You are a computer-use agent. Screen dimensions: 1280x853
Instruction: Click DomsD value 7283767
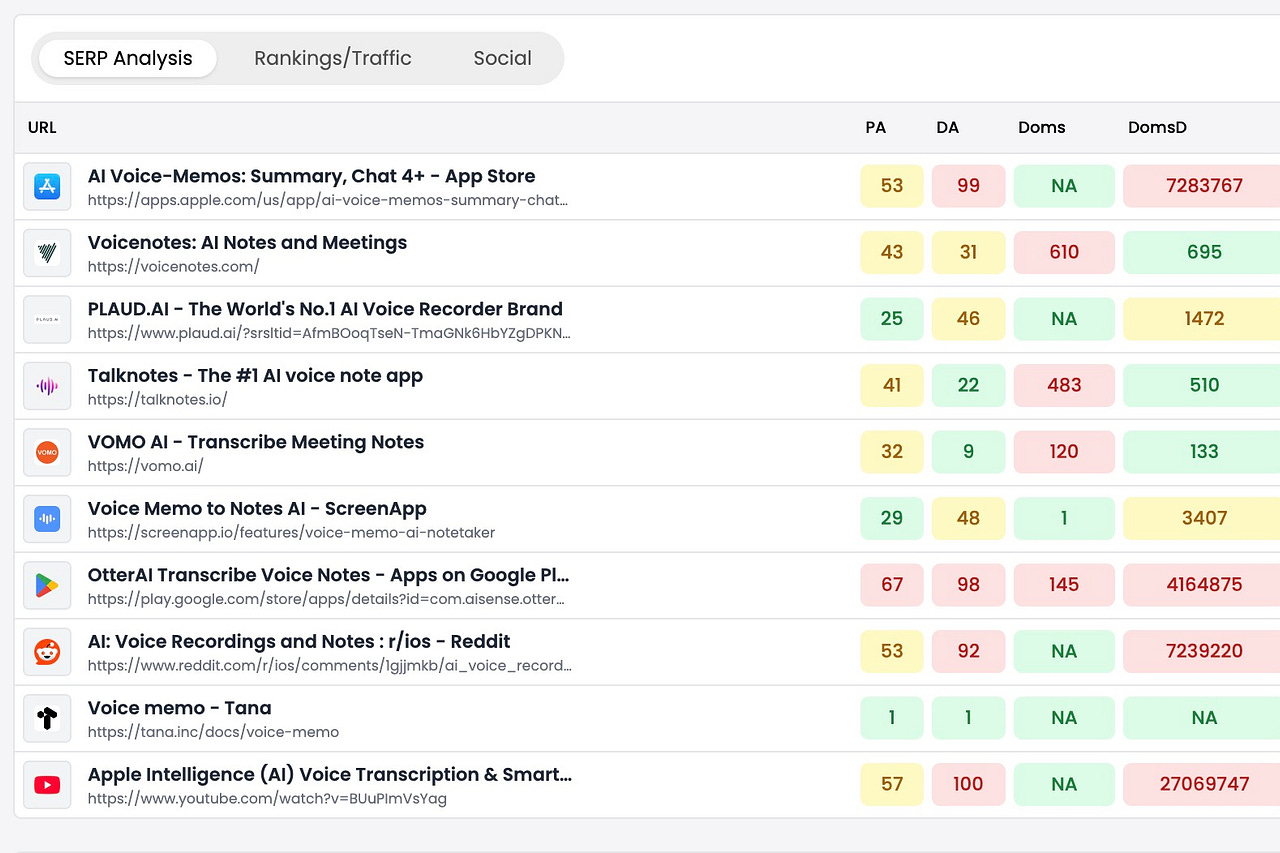click(1204, 186)
